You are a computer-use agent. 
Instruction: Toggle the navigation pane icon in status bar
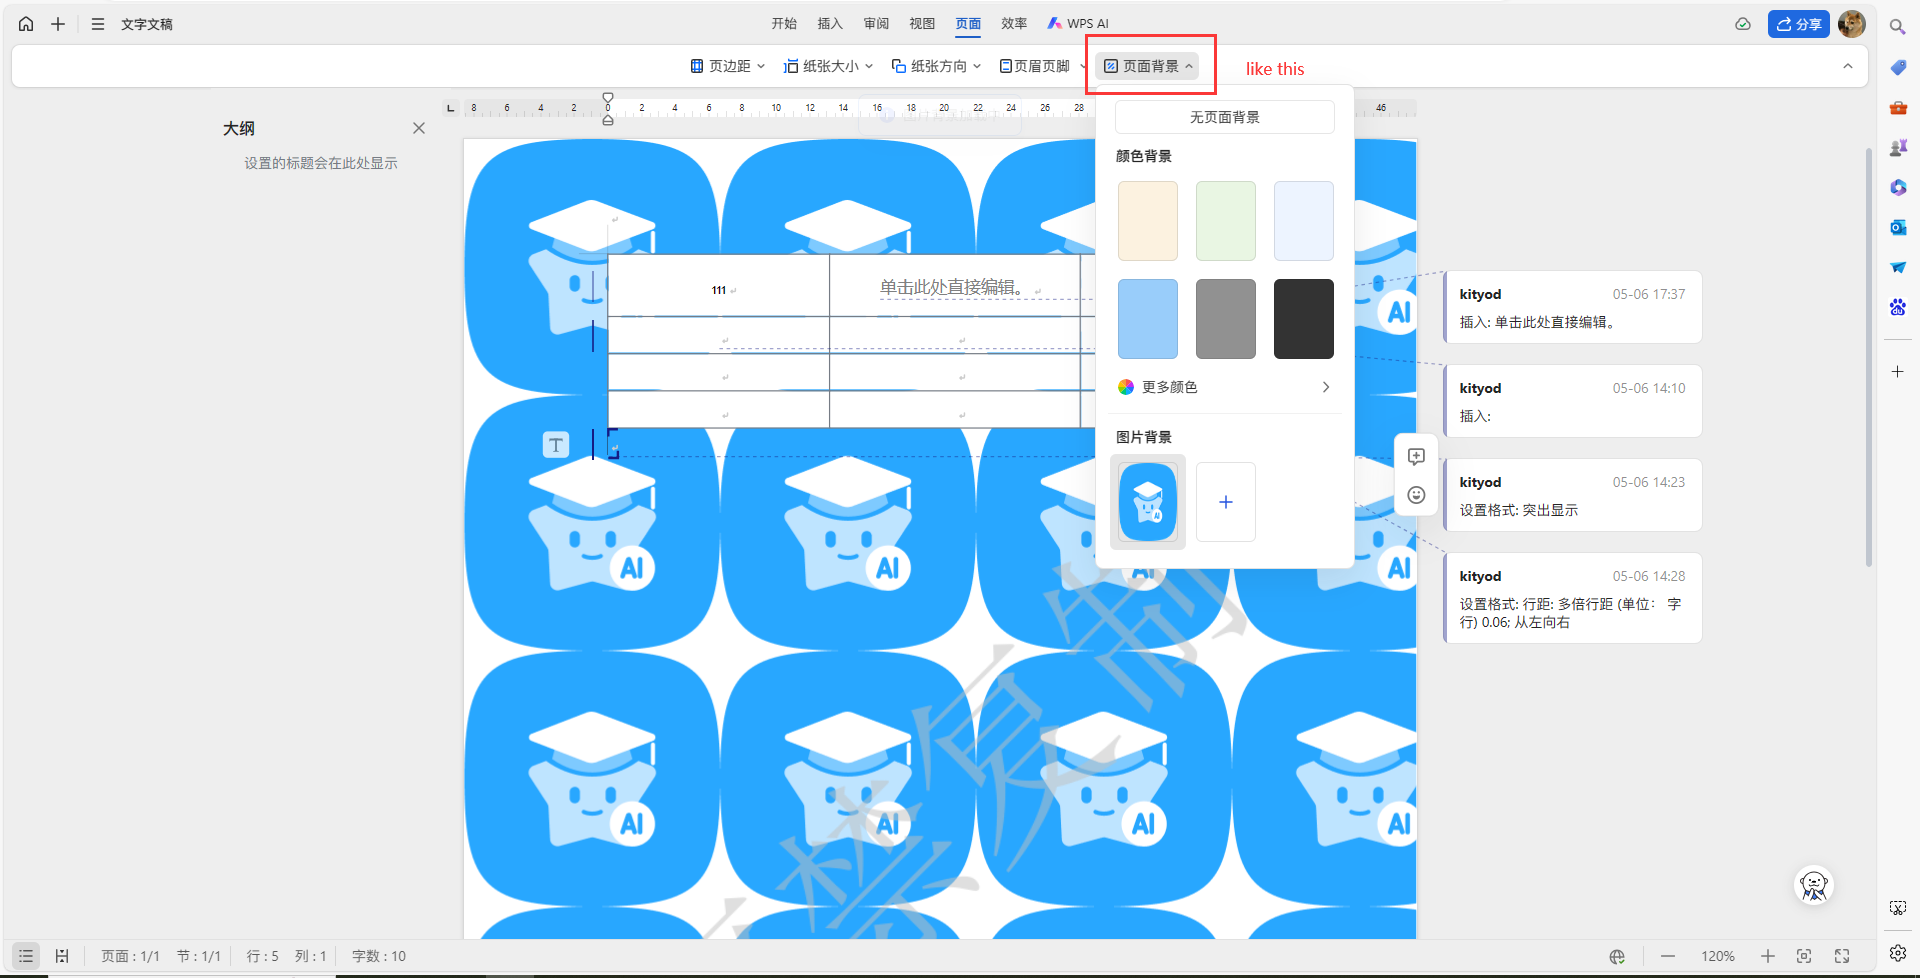(x=62, y=956)
